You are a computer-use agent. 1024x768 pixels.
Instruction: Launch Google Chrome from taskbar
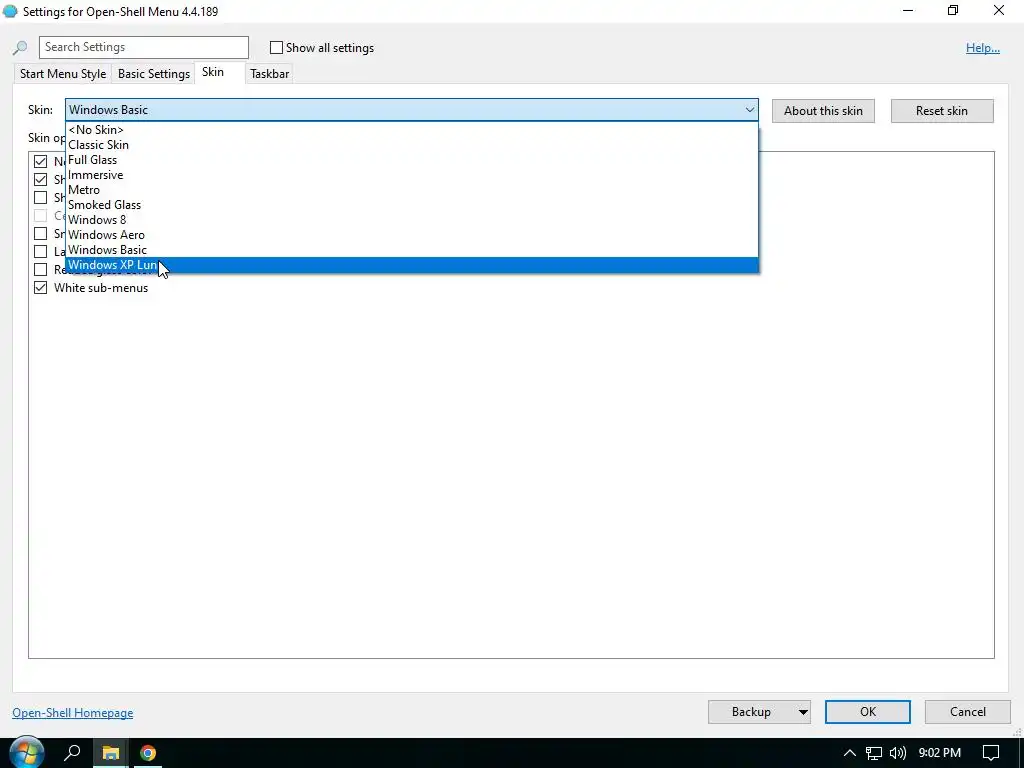(148, 753)
